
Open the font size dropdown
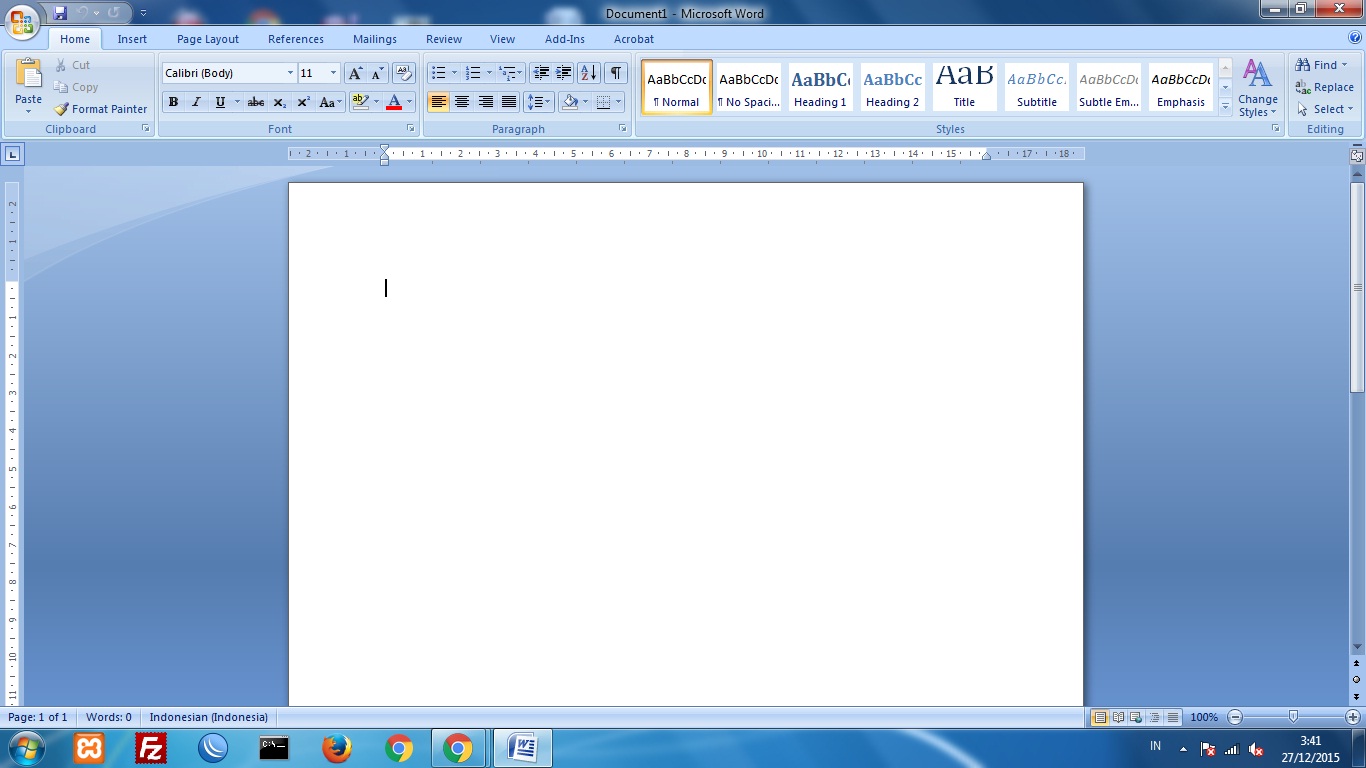click(333, 73)
